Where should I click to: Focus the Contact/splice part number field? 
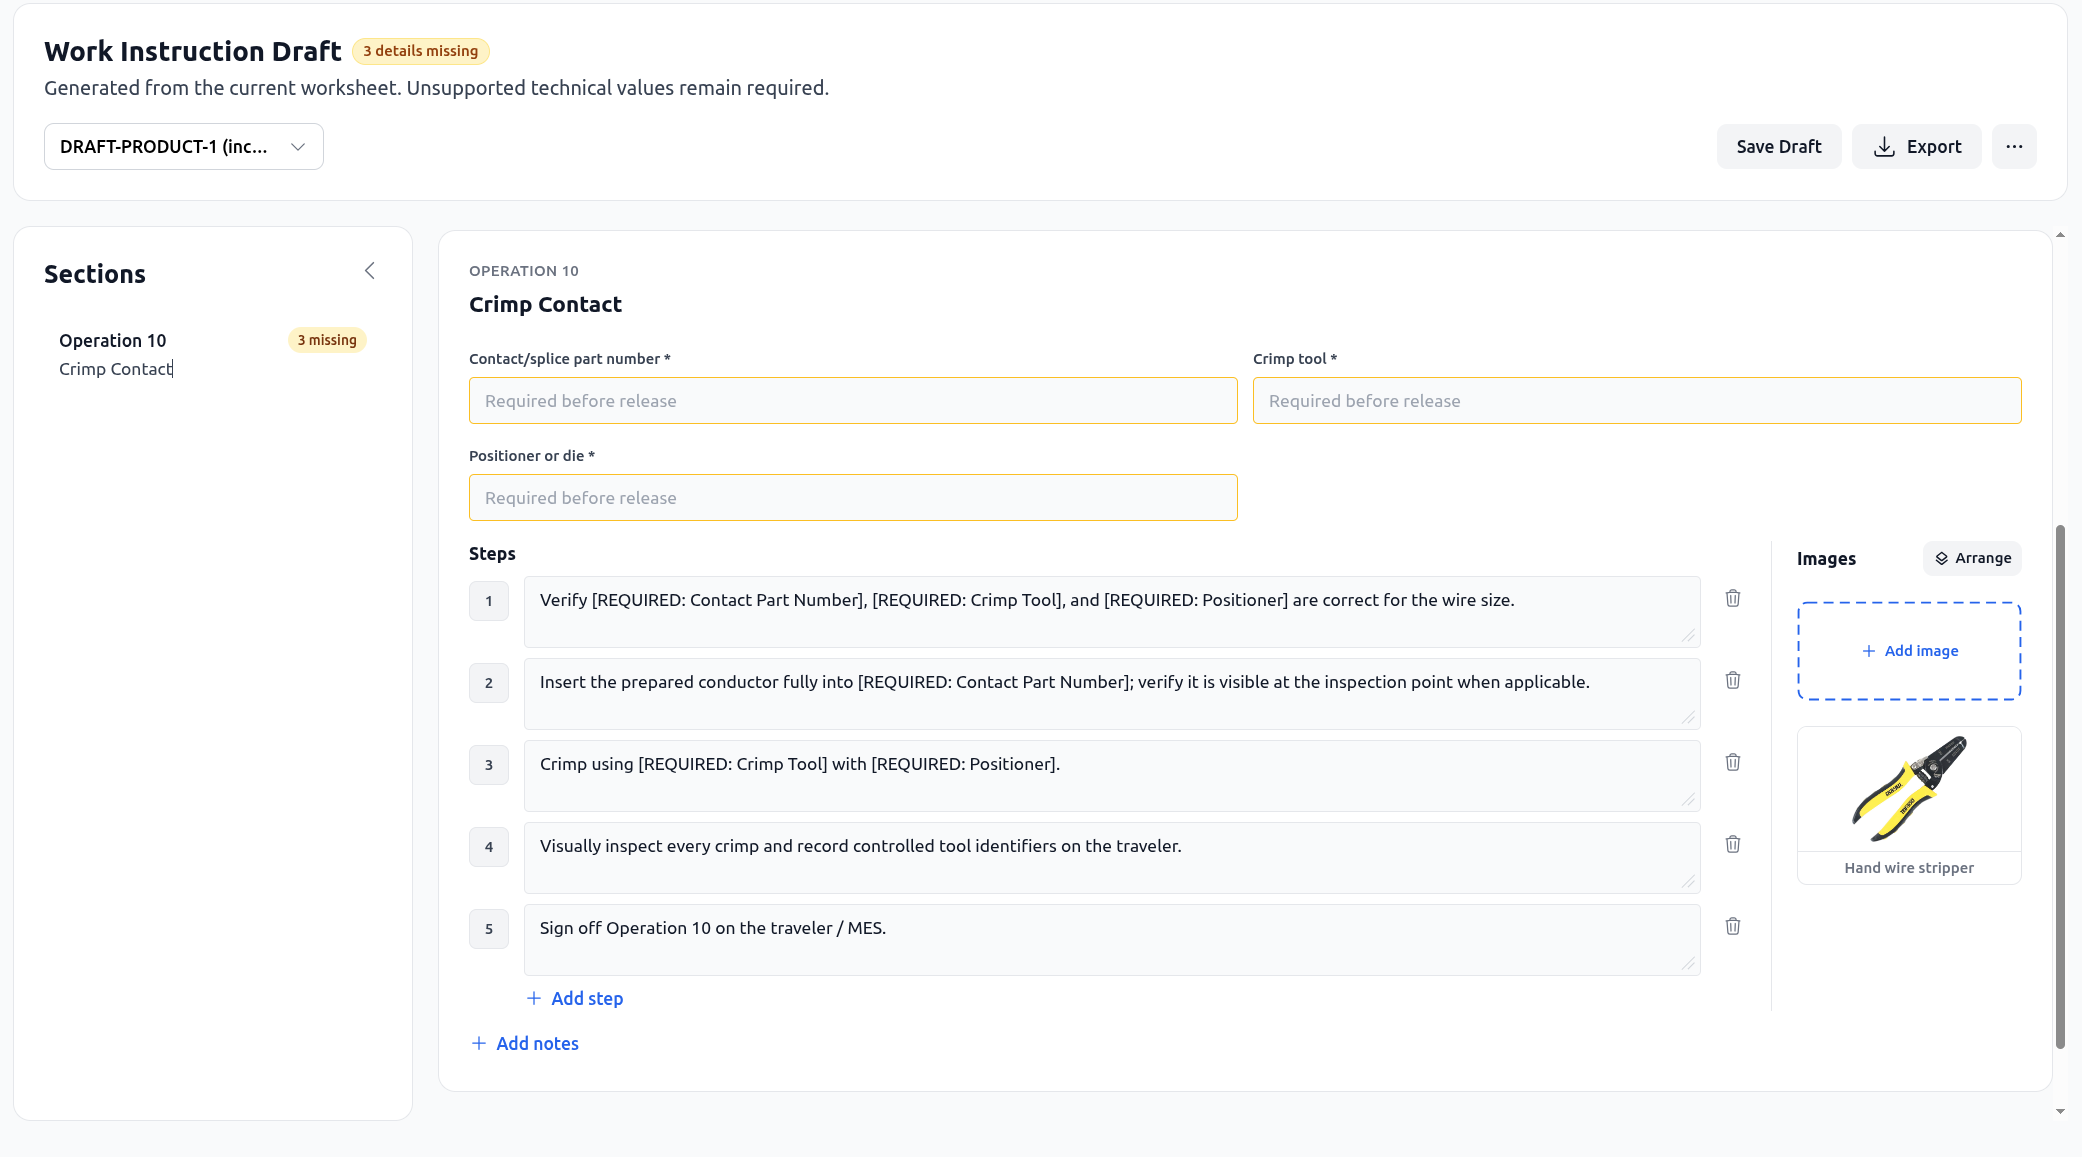[853, 401]
